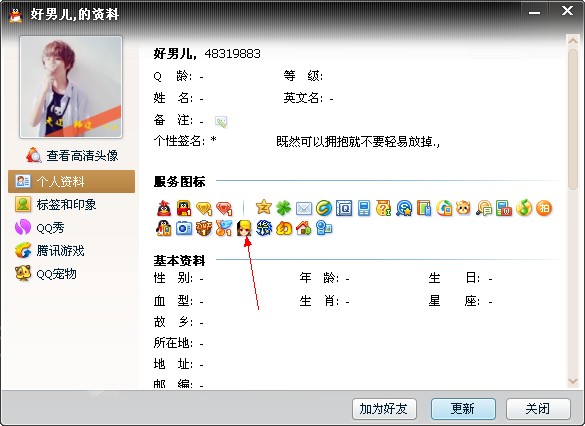The image size is (585, 426).
Task: Edit the remark with the pencil icon
Action: click(x=221, y=122)
